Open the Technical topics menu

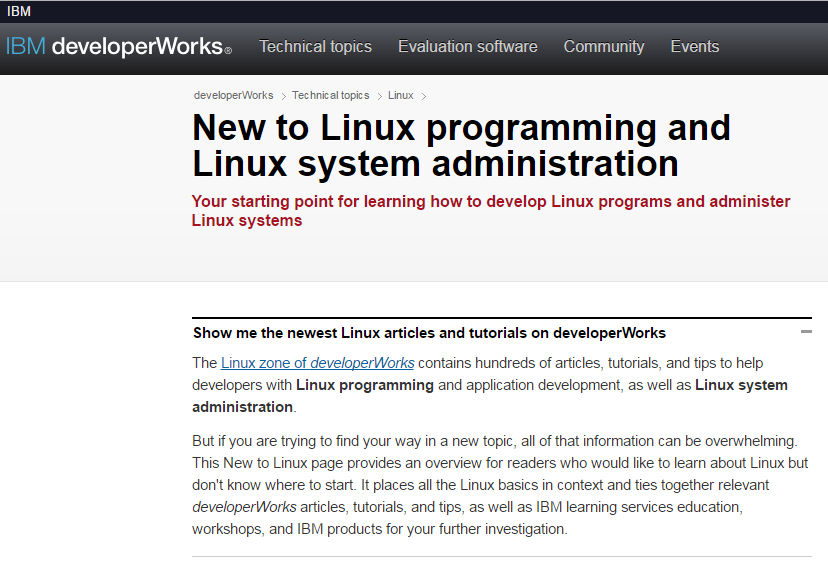(x=315, y=46)
